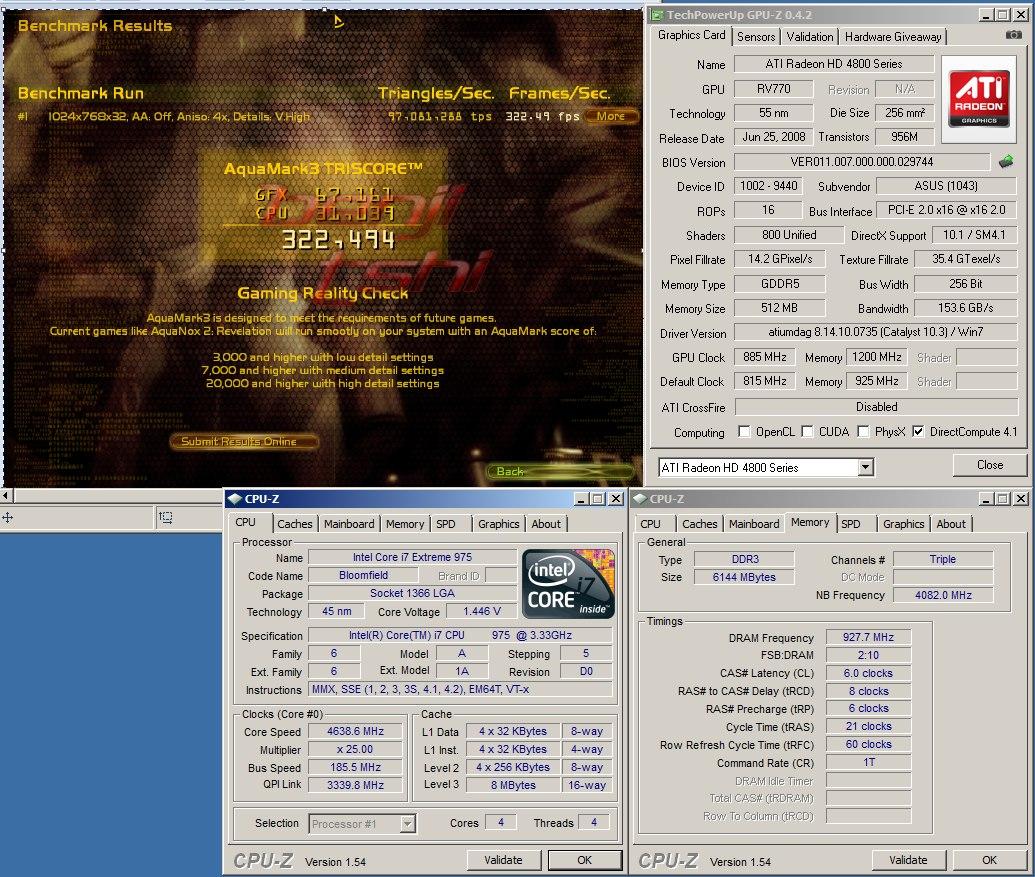Open Caches tab in right CPU-Z window
This screenshot has width=1035, height=877.
[700, 524]
